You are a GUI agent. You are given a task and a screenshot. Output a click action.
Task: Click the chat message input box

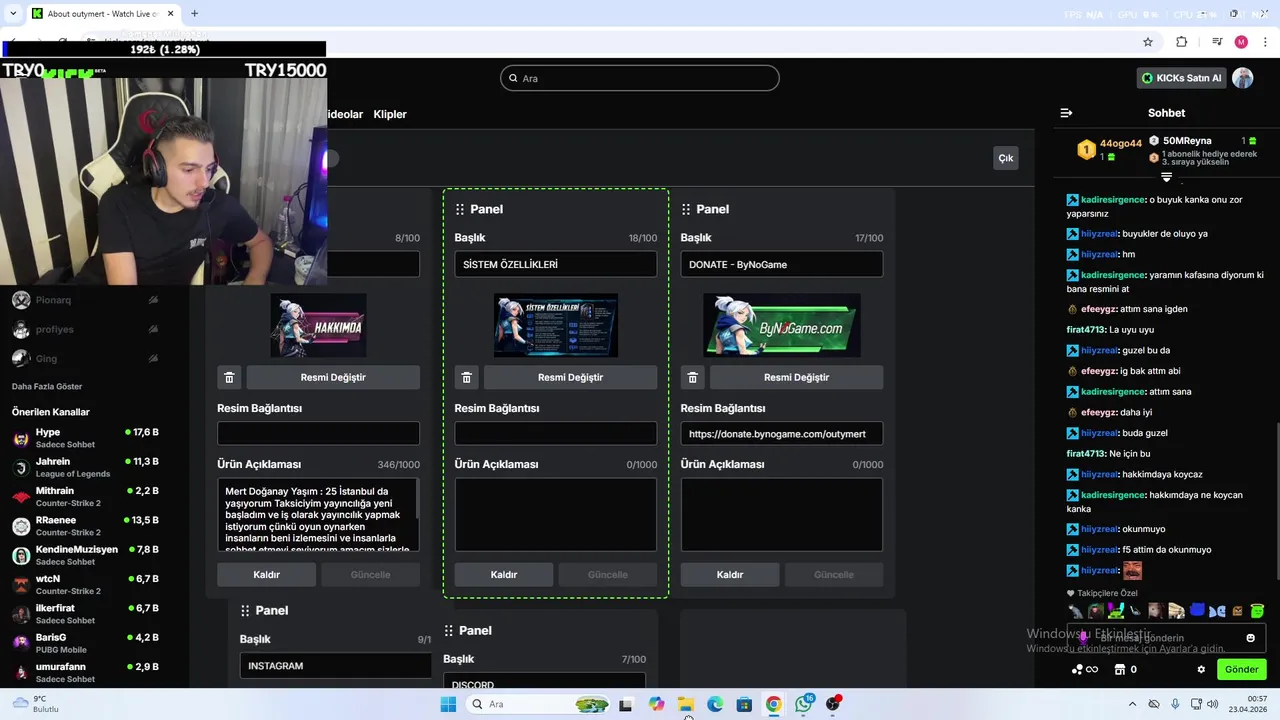point(1166,638)
